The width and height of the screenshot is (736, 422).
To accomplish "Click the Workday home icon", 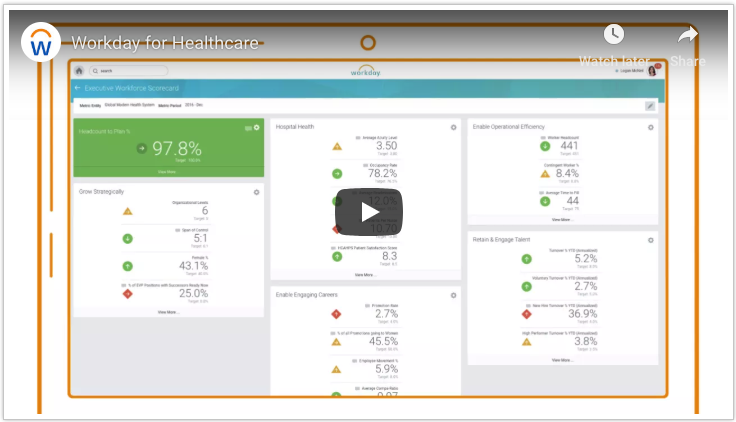I will click(x=79, y=71).
